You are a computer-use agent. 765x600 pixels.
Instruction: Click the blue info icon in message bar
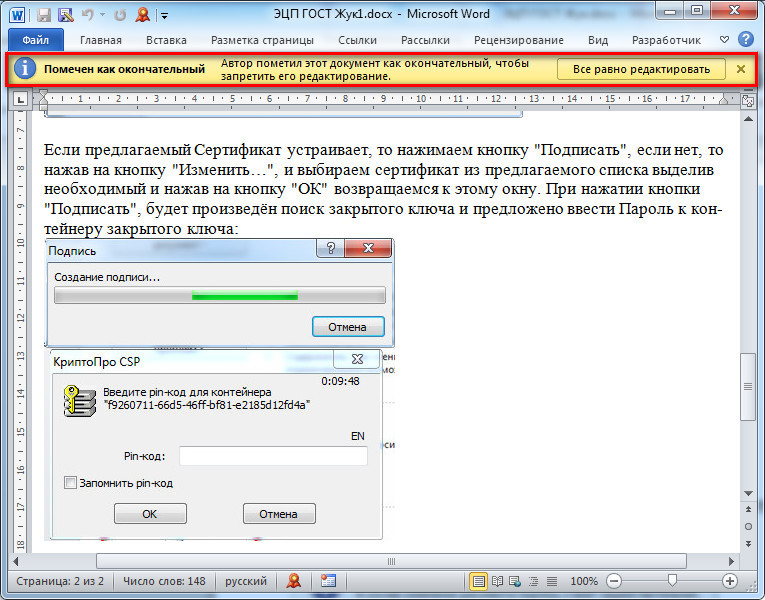(24, 69)
